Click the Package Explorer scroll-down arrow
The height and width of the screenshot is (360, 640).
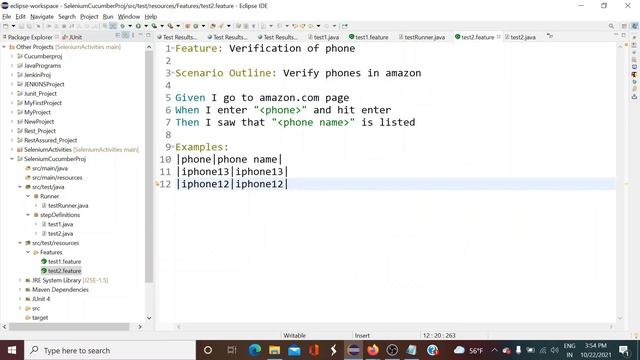tap(149, 318)
